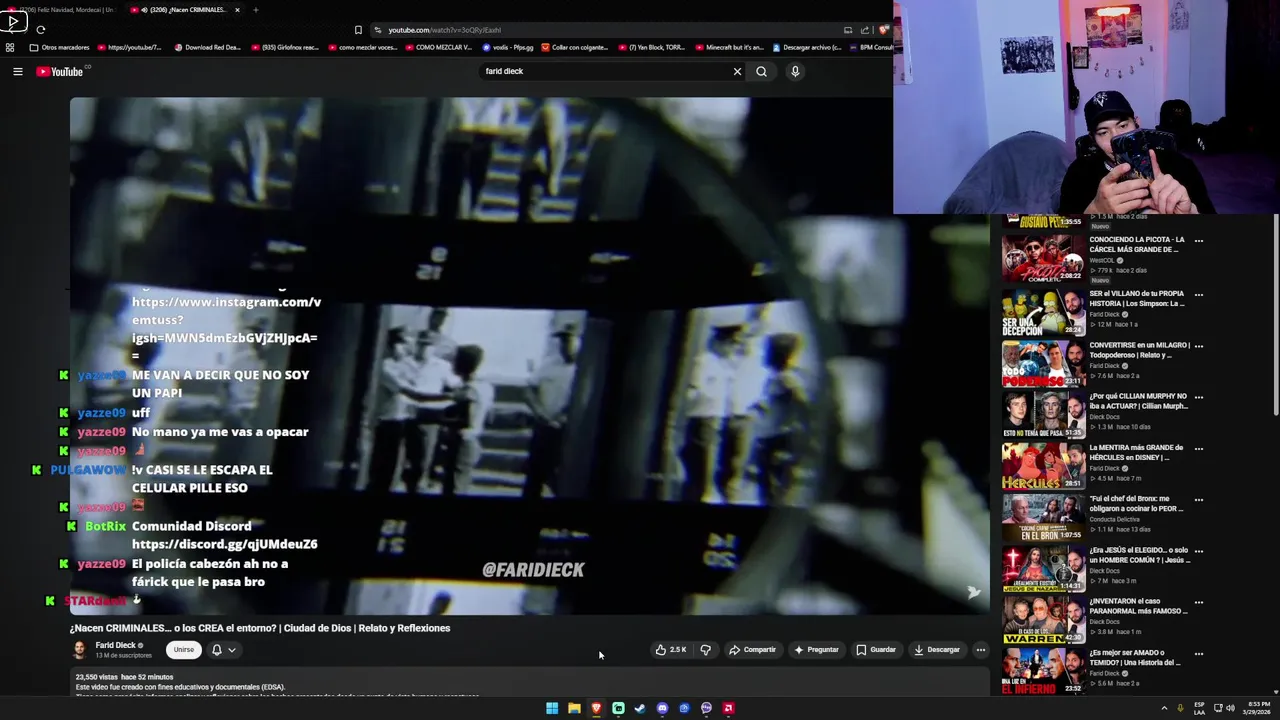Open options for '¿Es mejor ser AMADO' video

point(1198,653)
